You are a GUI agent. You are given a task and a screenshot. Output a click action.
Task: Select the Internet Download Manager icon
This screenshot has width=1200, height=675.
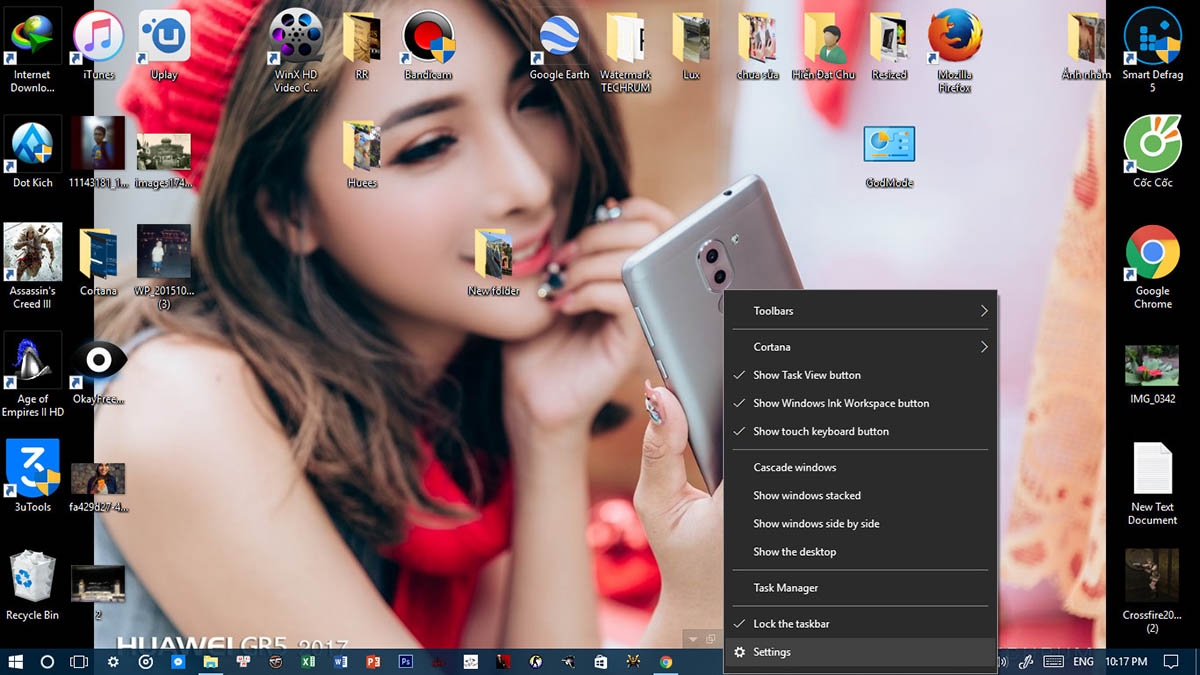pos(32,50)
